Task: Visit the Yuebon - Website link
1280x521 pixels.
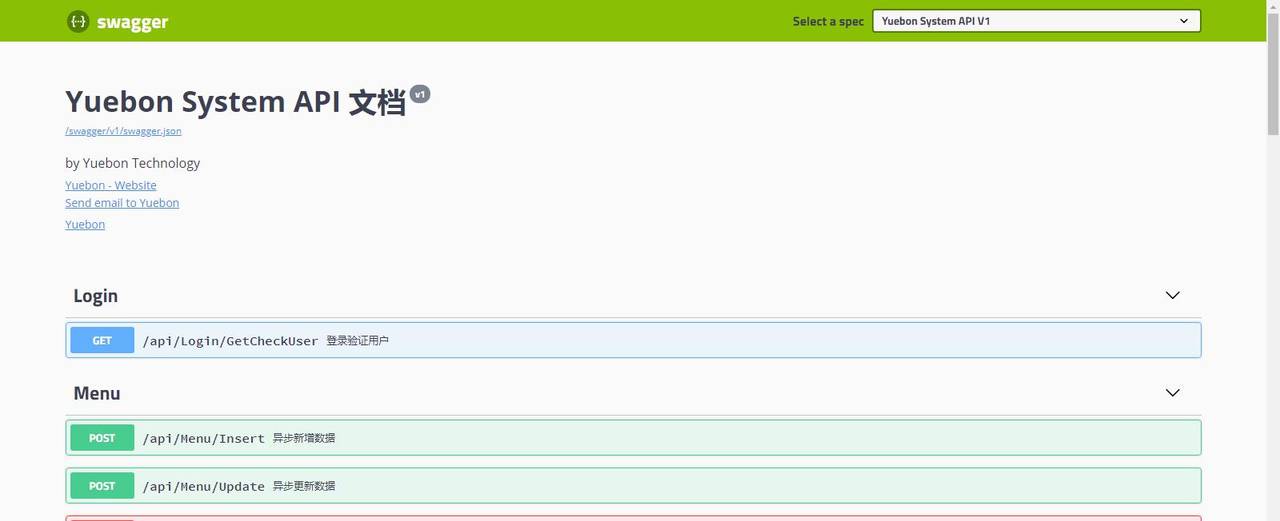Action: (x=110, y=185)
